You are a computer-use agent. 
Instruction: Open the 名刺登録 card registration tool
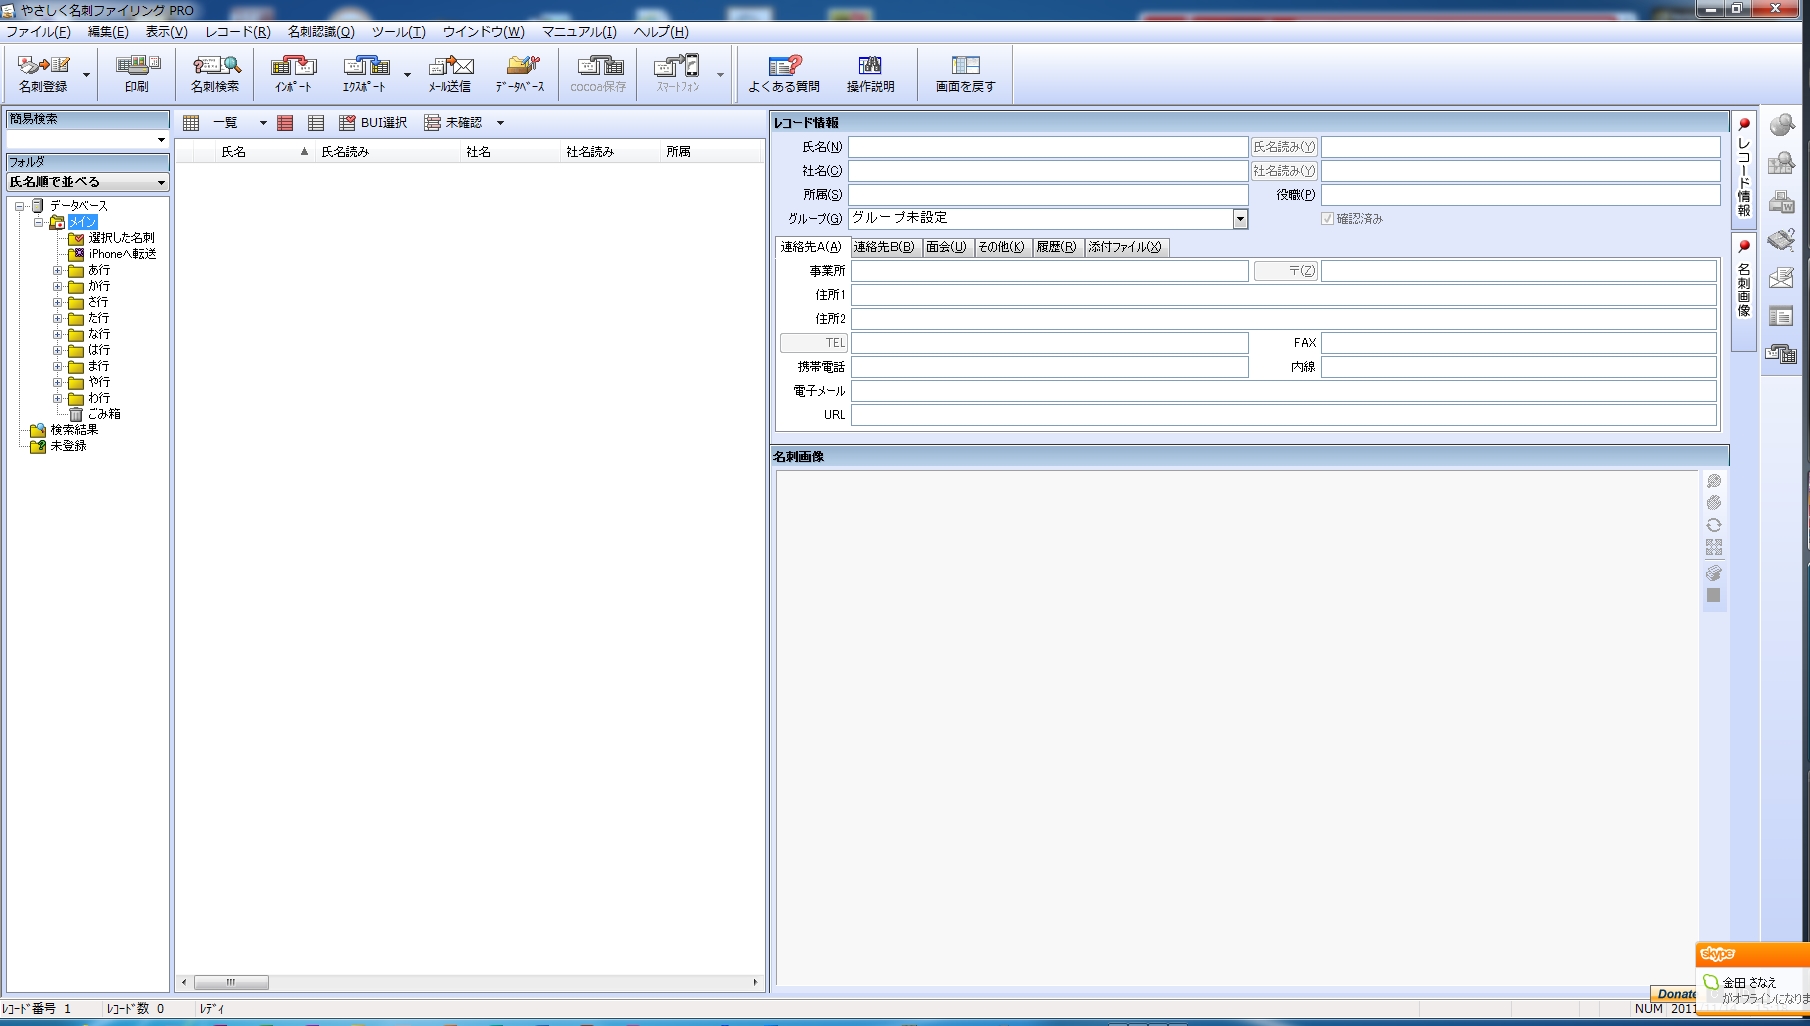click(44, 74)
